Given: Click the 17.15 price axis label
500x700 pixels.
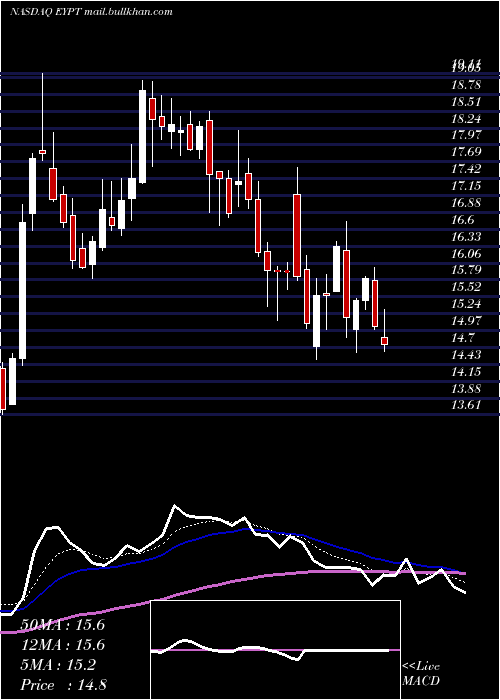Looking at the screenshot, I should point(466,186).
